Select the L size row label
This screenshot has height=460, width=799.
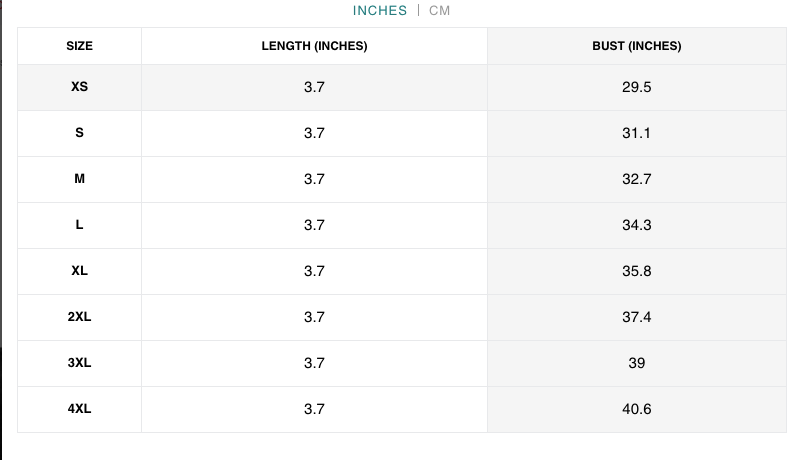pyautogui.click(x=80, y=225)
